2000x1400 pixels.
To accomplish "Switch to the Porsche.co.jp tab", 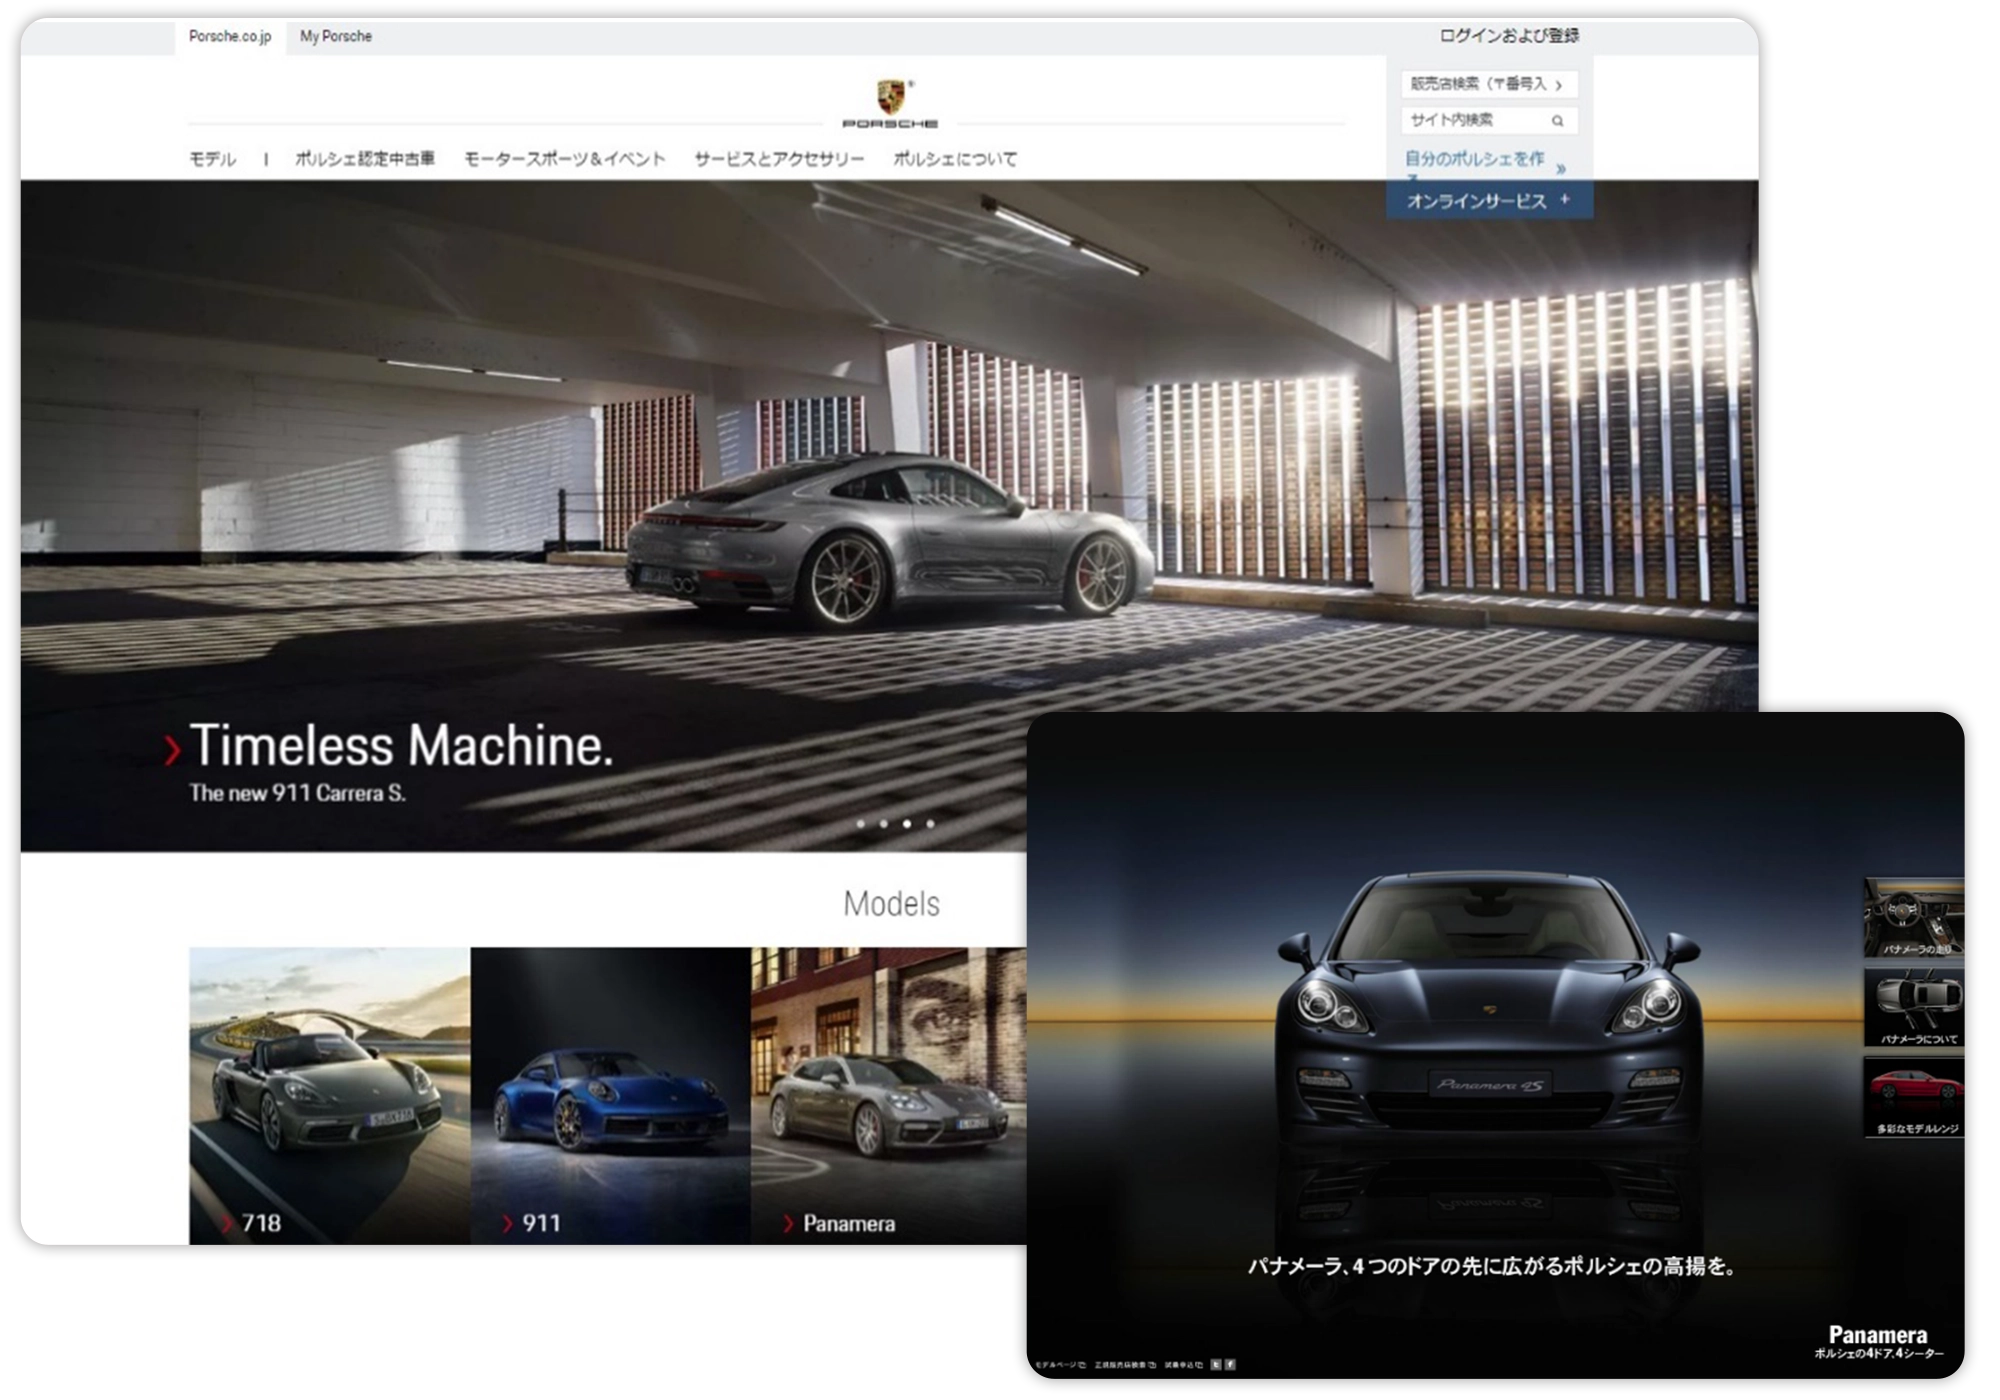I will pyautogui.click(x=230, y=37).
